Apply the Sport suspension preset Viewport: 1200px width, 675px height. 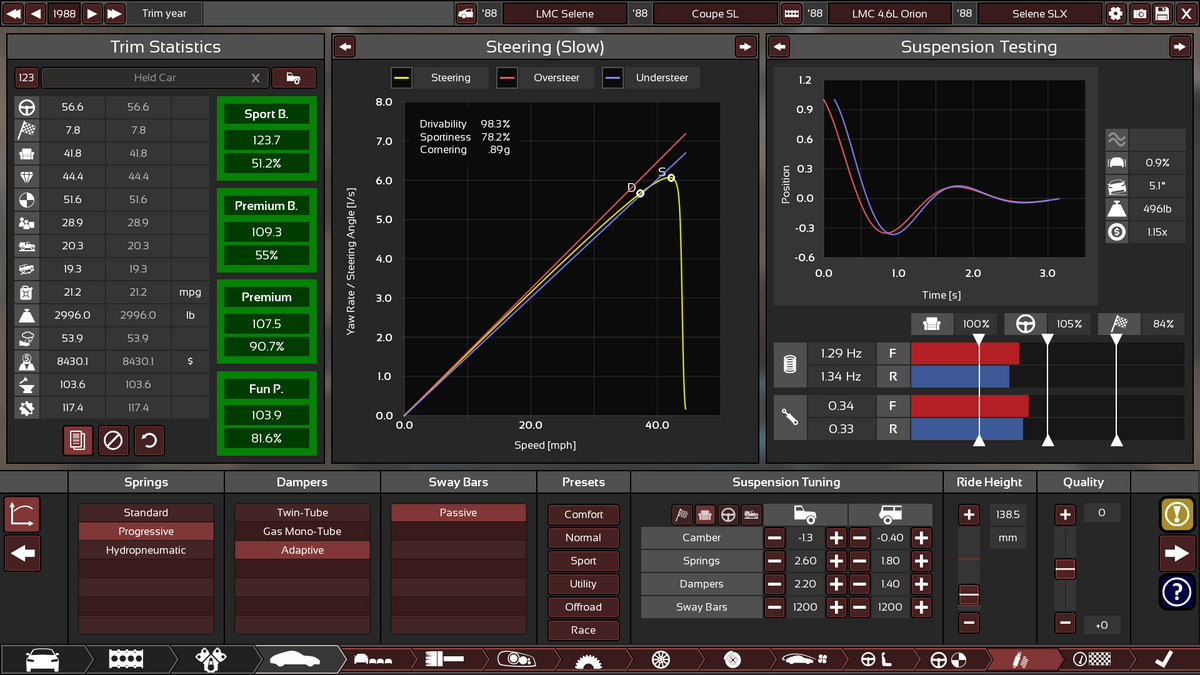583,561
